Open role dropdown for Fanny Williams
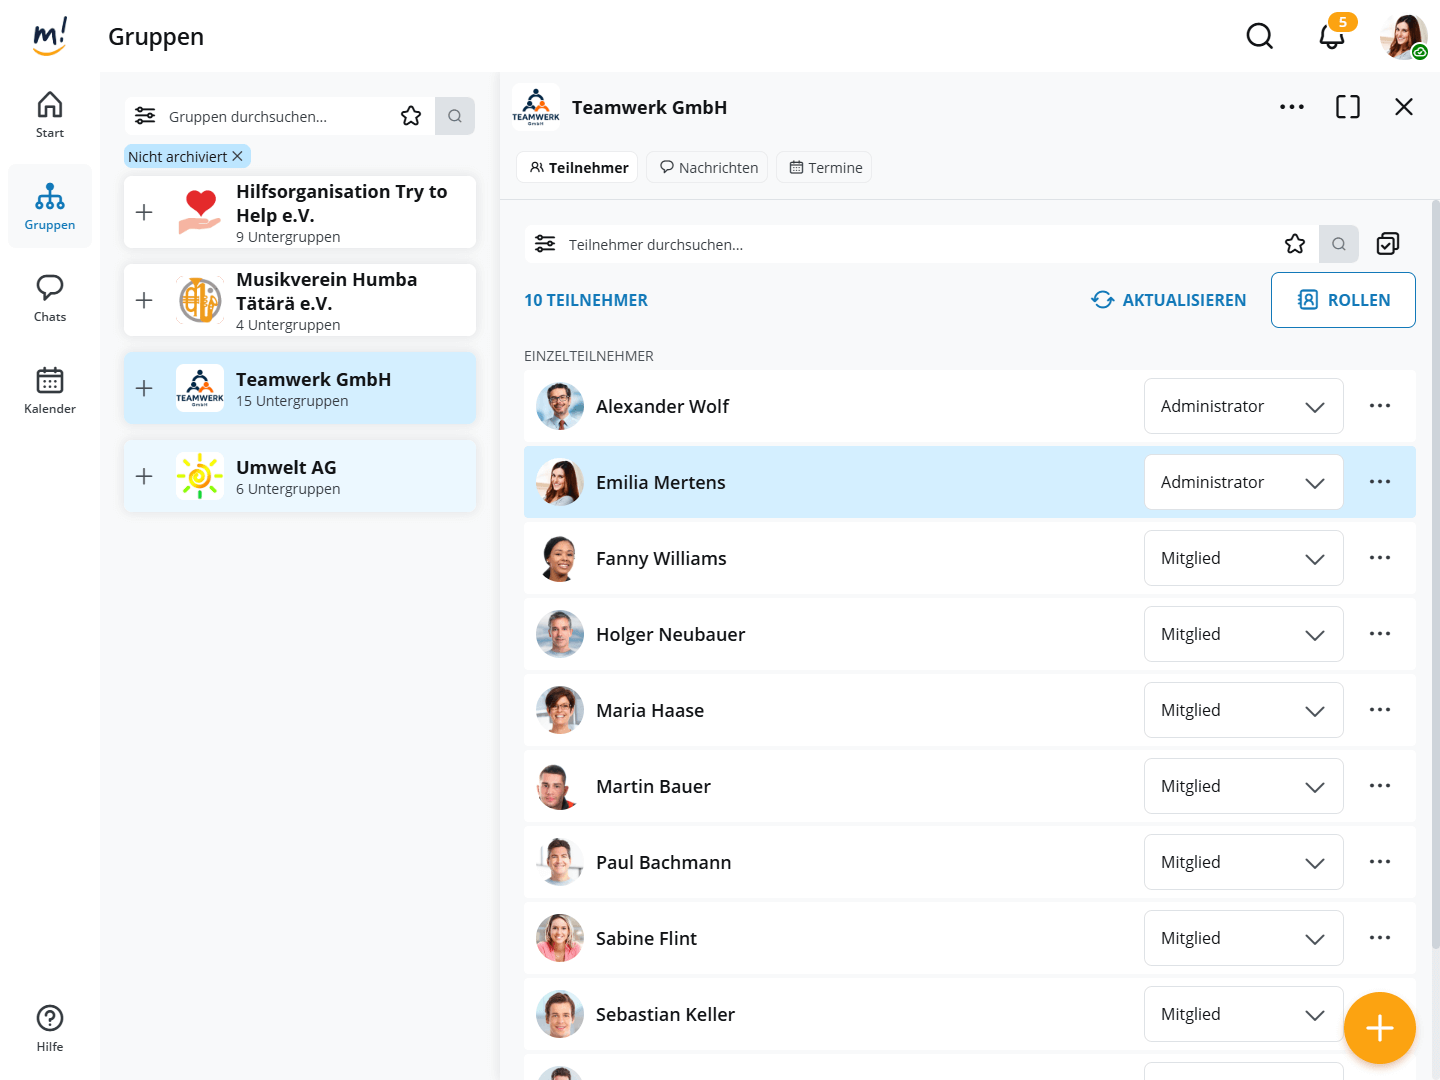Screen dimensions: 1440x1080 1243,558
